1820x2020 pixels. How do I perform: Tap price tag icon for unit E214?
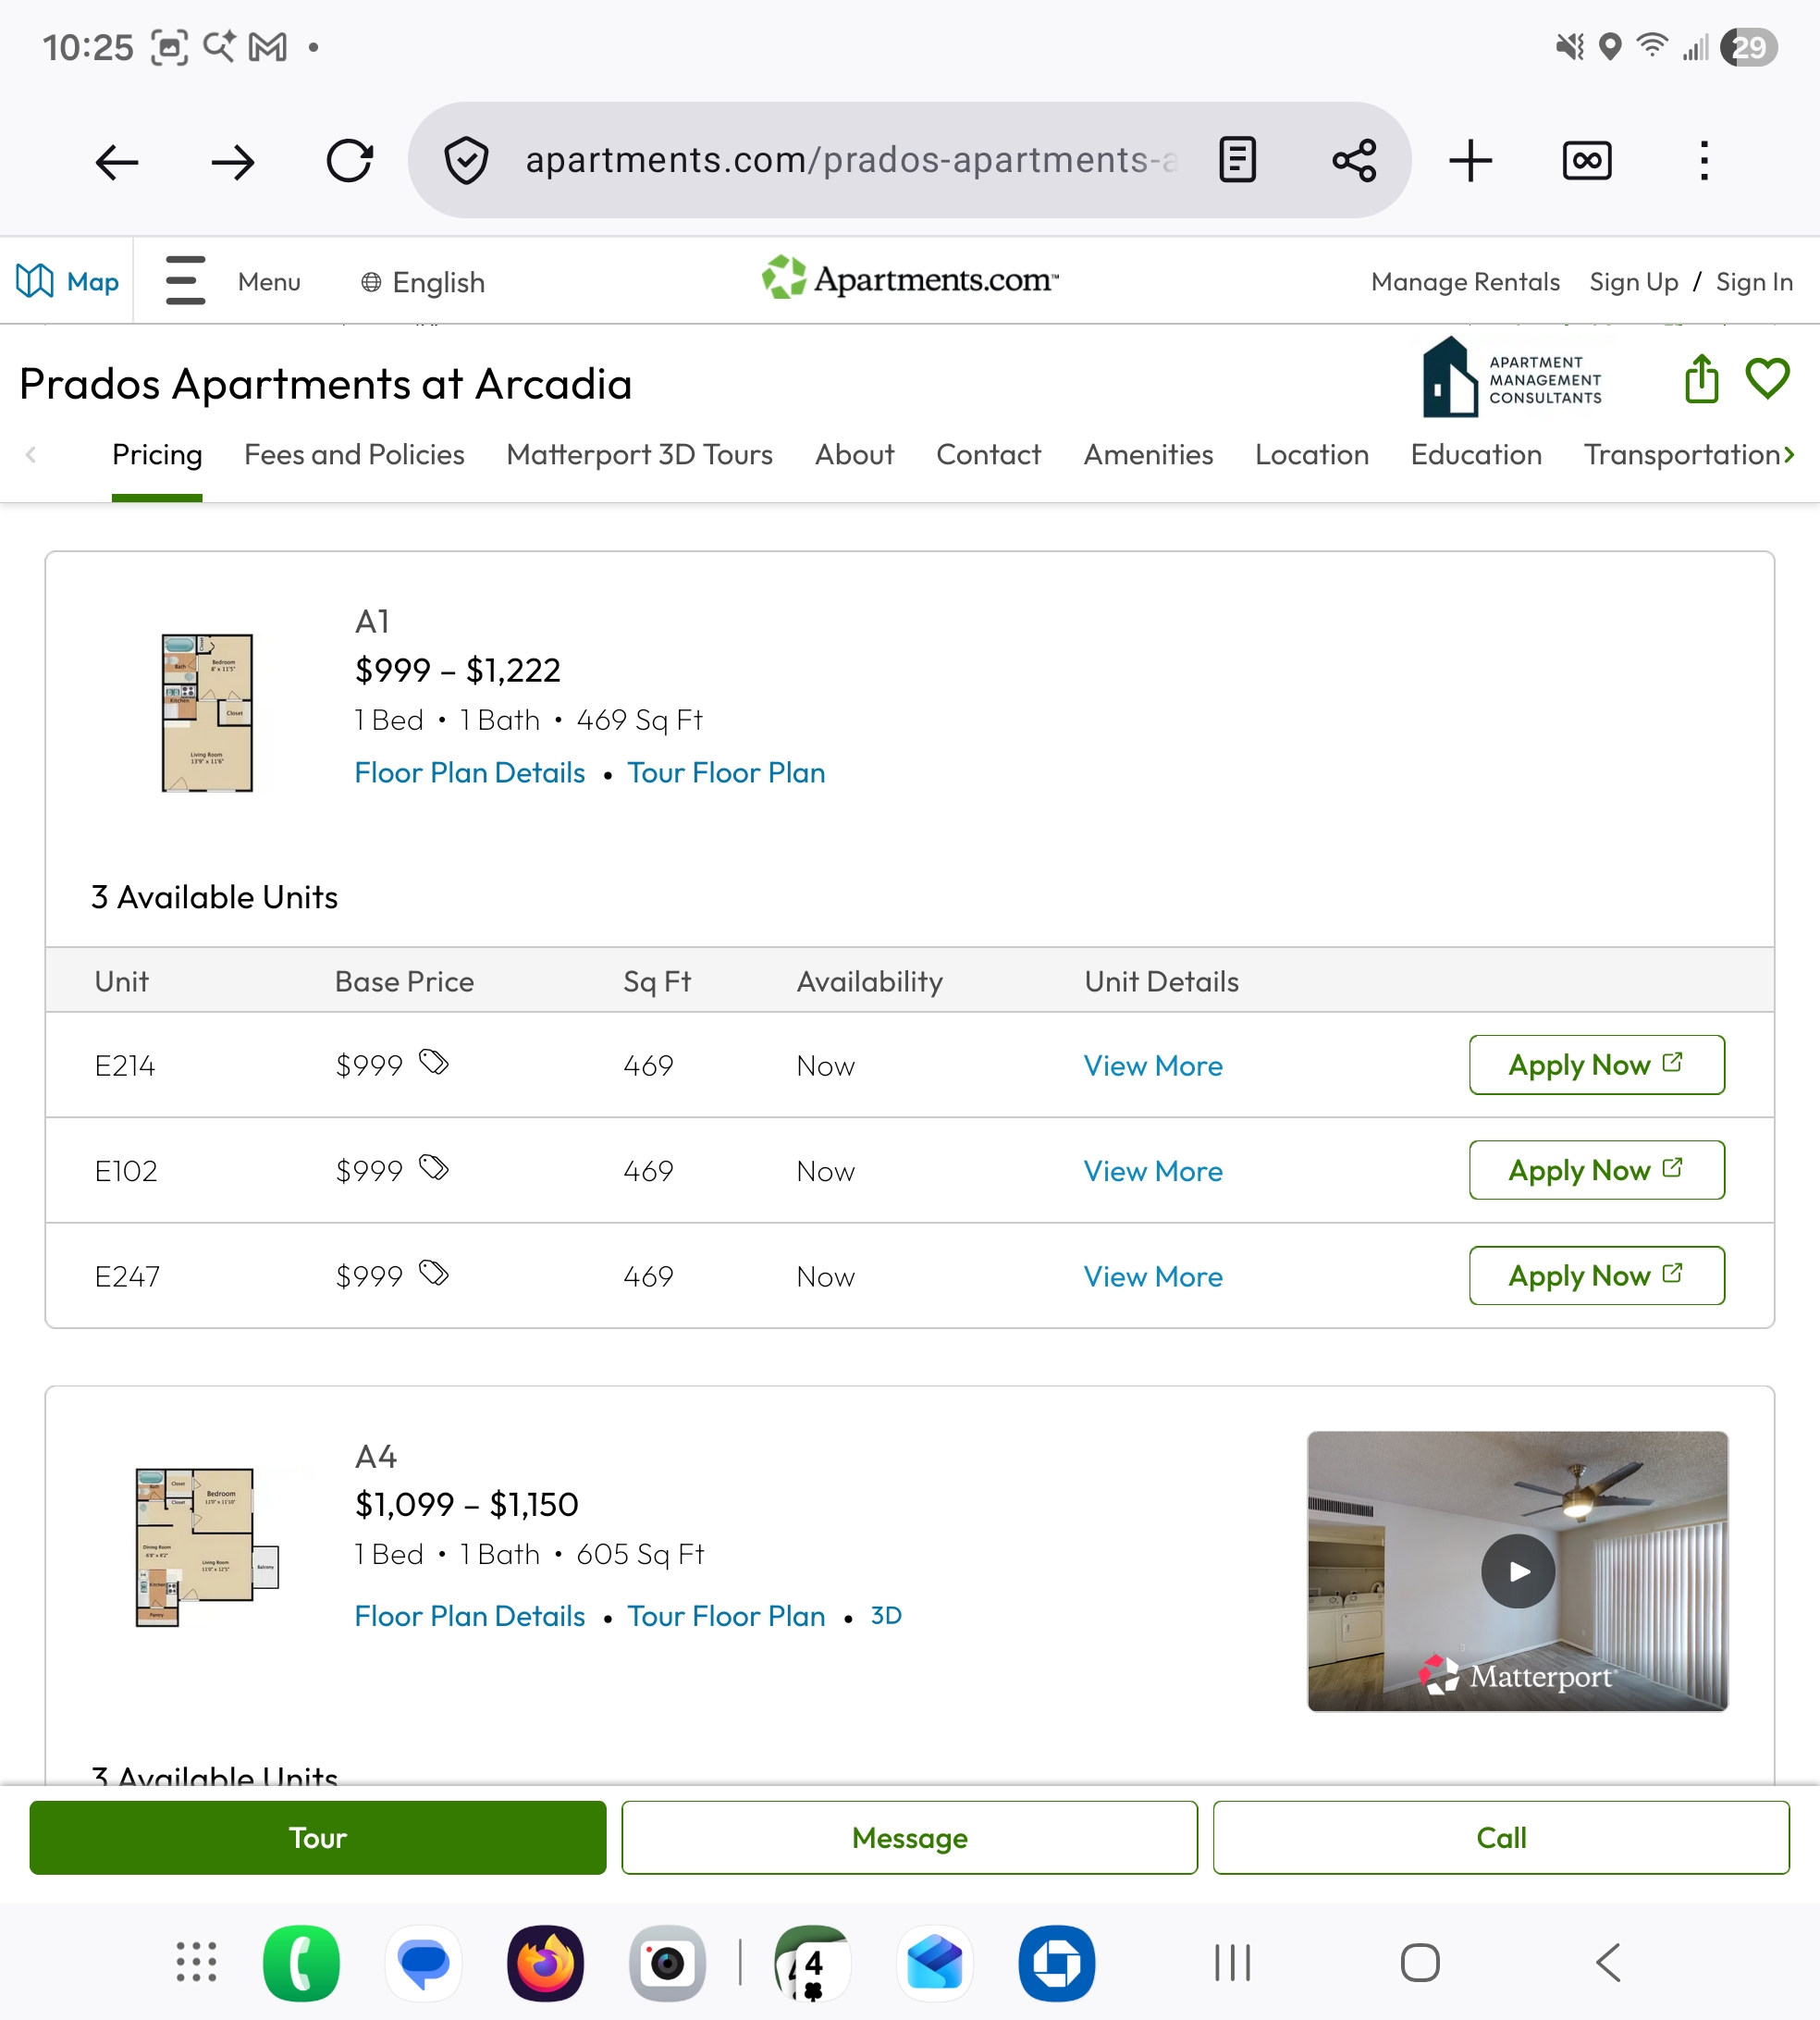point(434,1062)
